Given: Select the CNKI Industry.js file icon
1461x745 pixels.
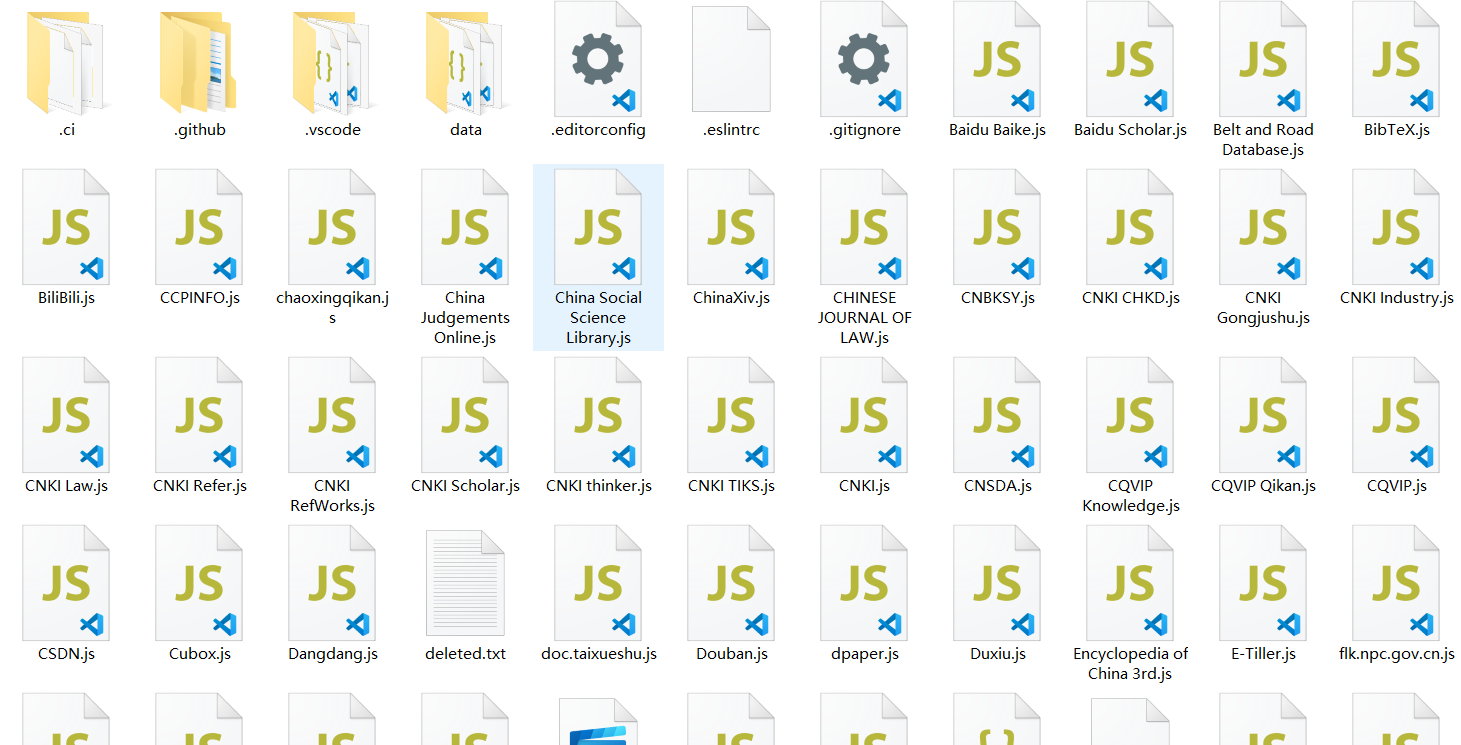Looking at the screenshot, I should tap(1396, 226).
